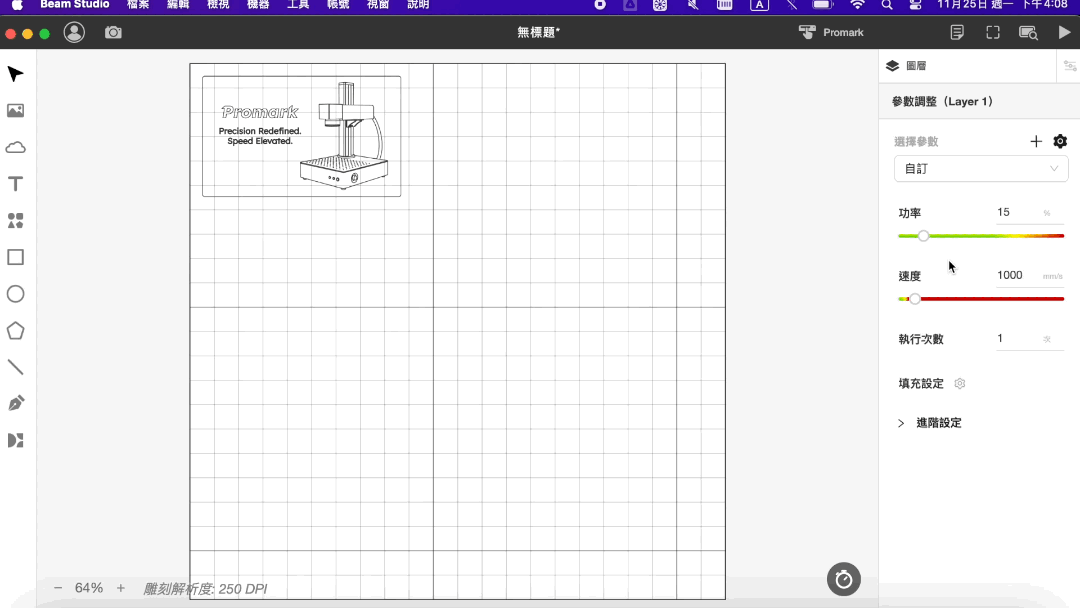Image resolution: width=1080 pixels, height=608 pixels.
Task: Start job with the play button
Action: pyautogui.click(x=1064, y=32)
